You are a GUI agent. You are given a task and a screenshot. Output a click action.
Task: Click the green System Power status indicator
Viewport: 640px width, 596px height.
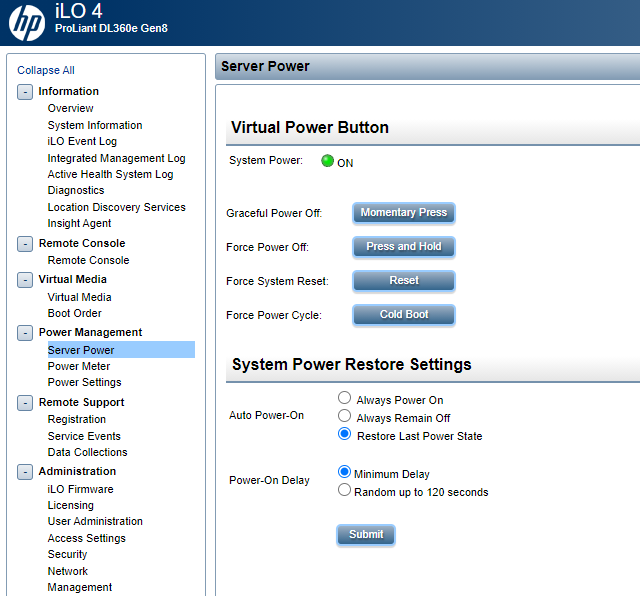pyautogui.click(x=327, y=161)
